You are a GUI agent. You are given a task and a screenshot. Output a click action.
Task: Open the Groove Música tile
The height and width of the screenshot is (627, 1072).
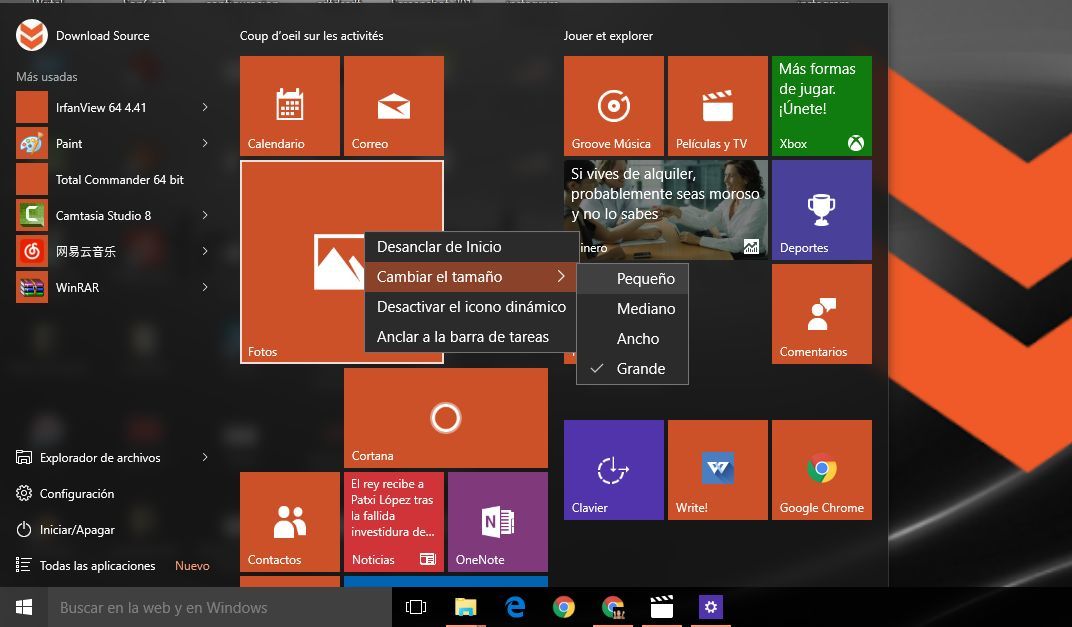[x=614, y=106]
